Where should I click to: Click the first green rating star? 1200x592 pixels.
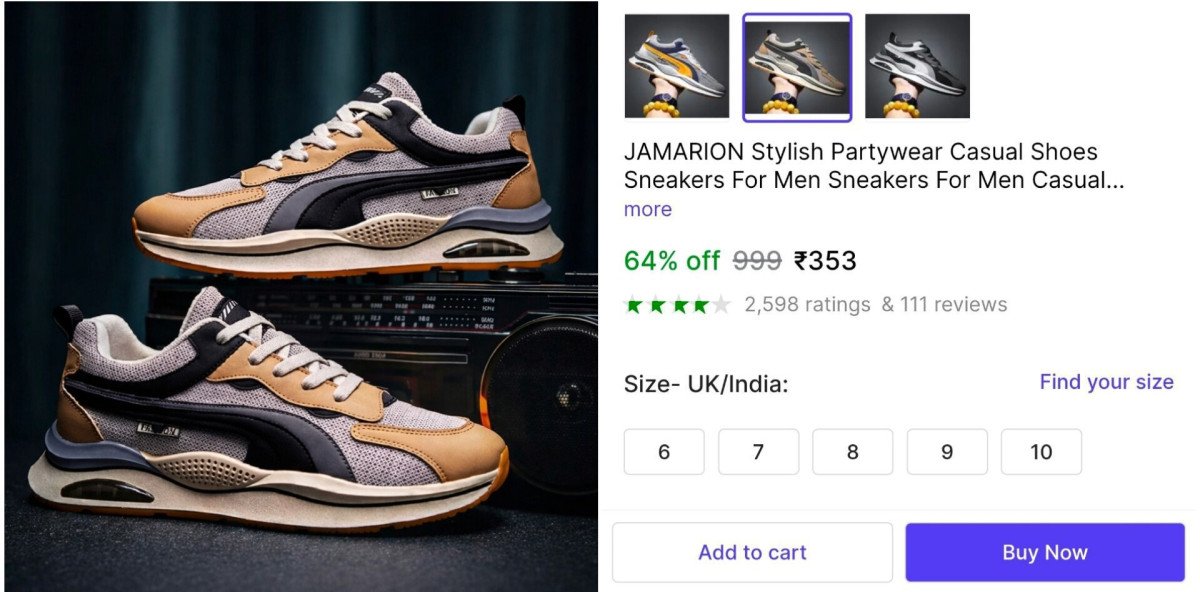pos(634,305)
